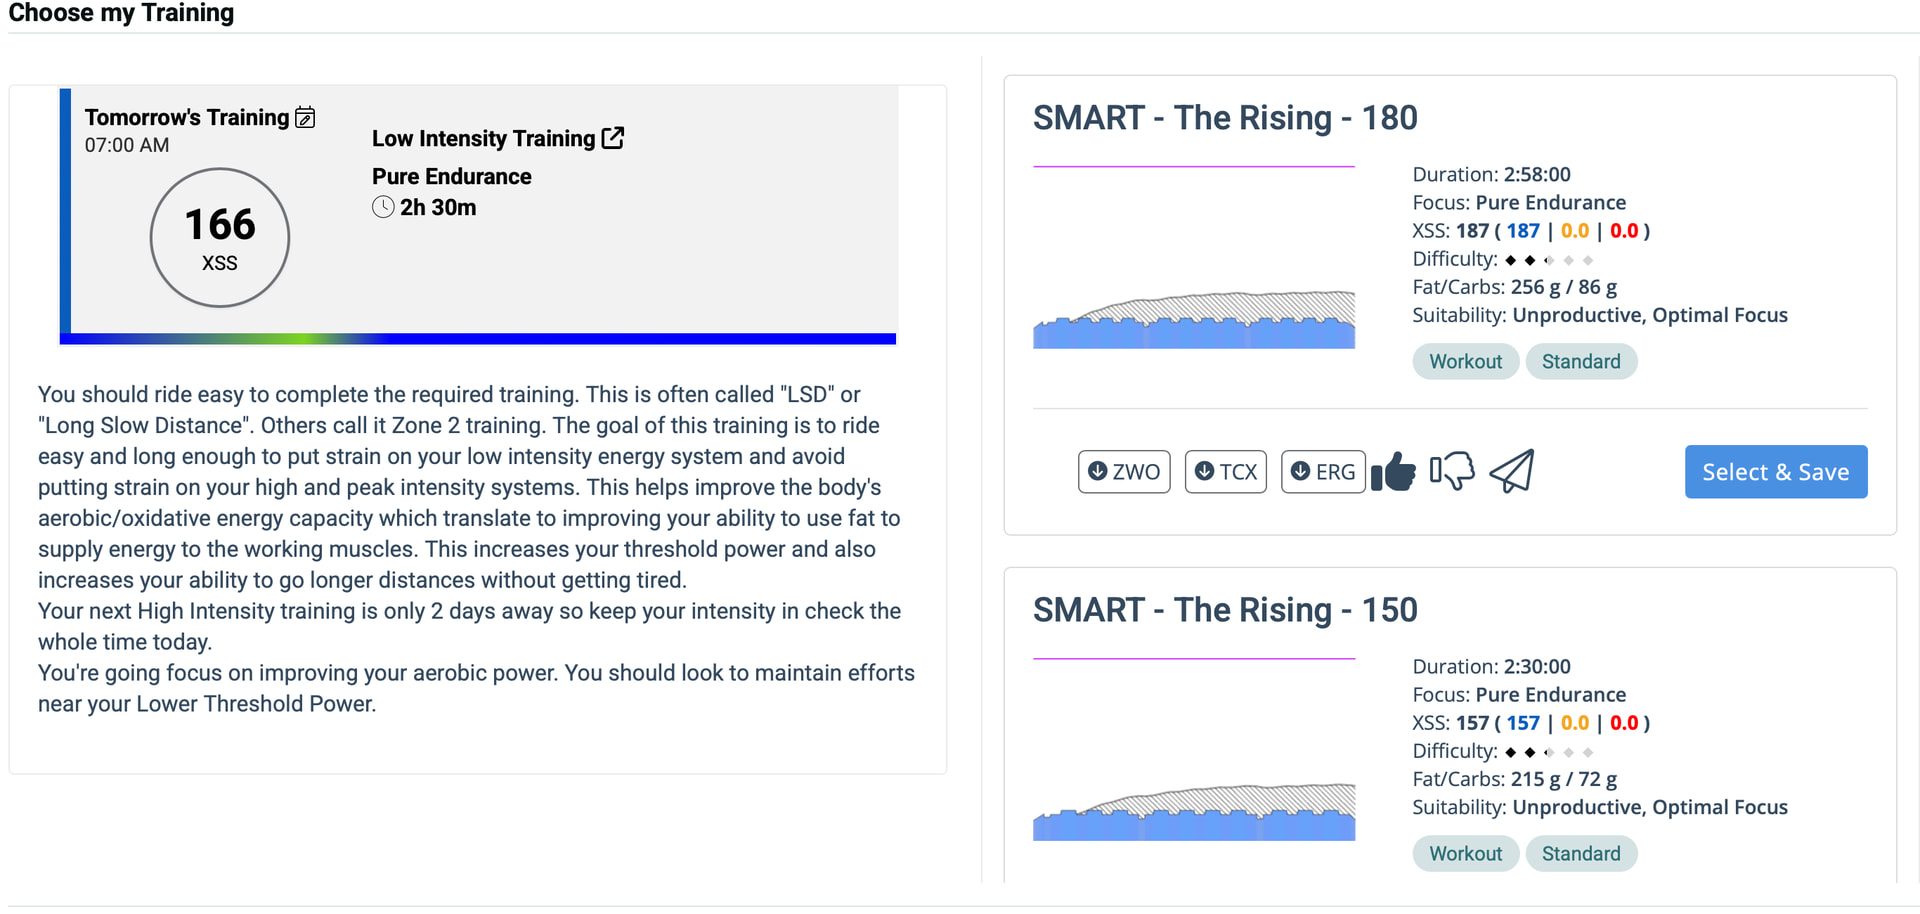Download the TCX workout file
The width and height of the screenshot is (1920, 914).
(x=1225, y=472)
